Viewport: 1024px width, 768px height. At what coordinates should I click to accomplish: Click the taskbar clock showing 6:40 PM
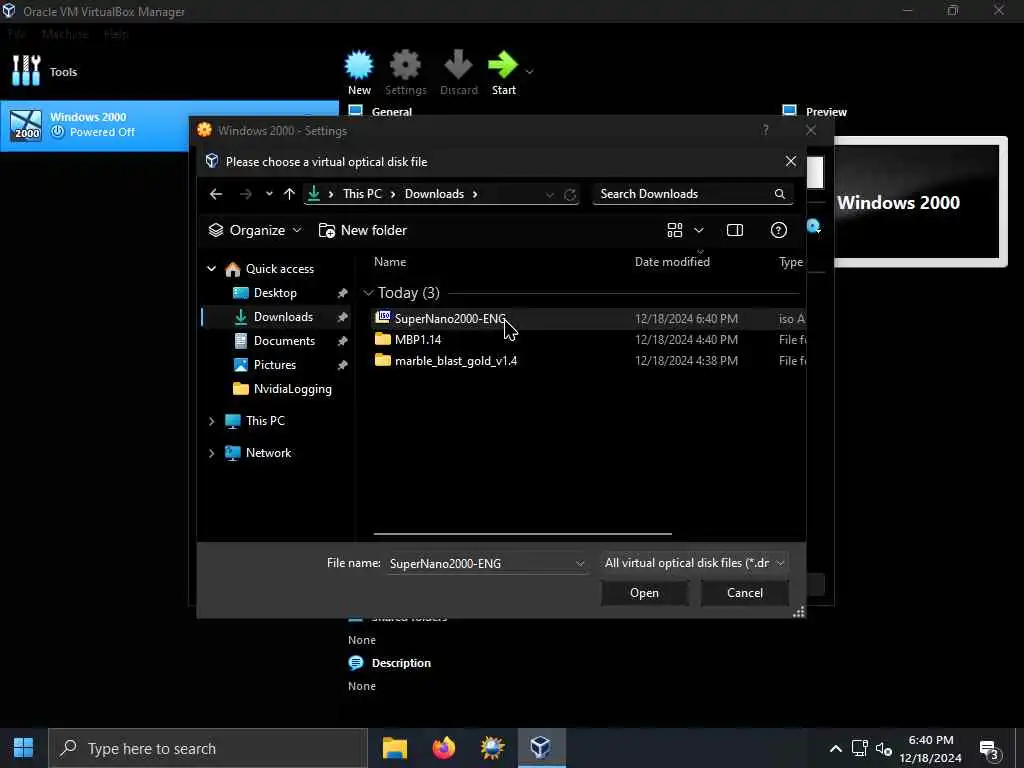[931, 749]
